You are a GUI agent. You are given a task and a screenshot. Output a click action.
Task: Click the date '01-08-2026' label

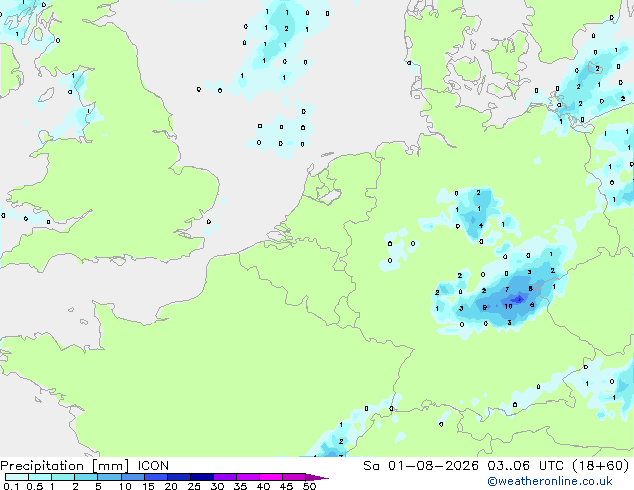433,466
